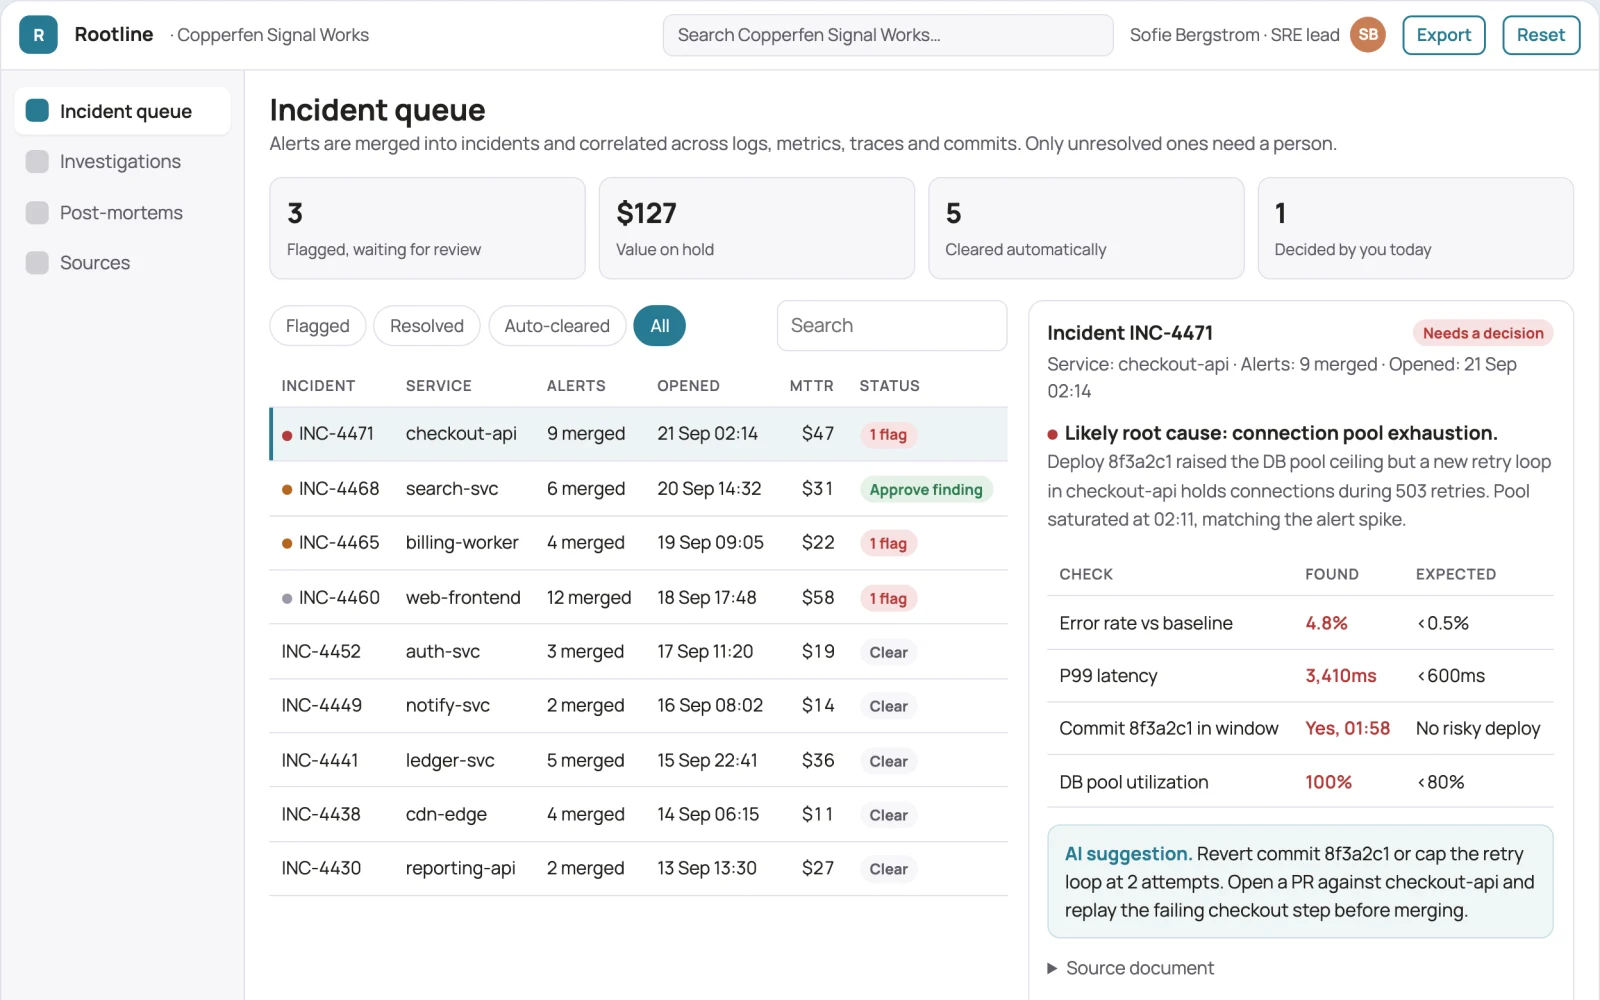
Task: Open the Investigations menu item
Action: point(122,162)
